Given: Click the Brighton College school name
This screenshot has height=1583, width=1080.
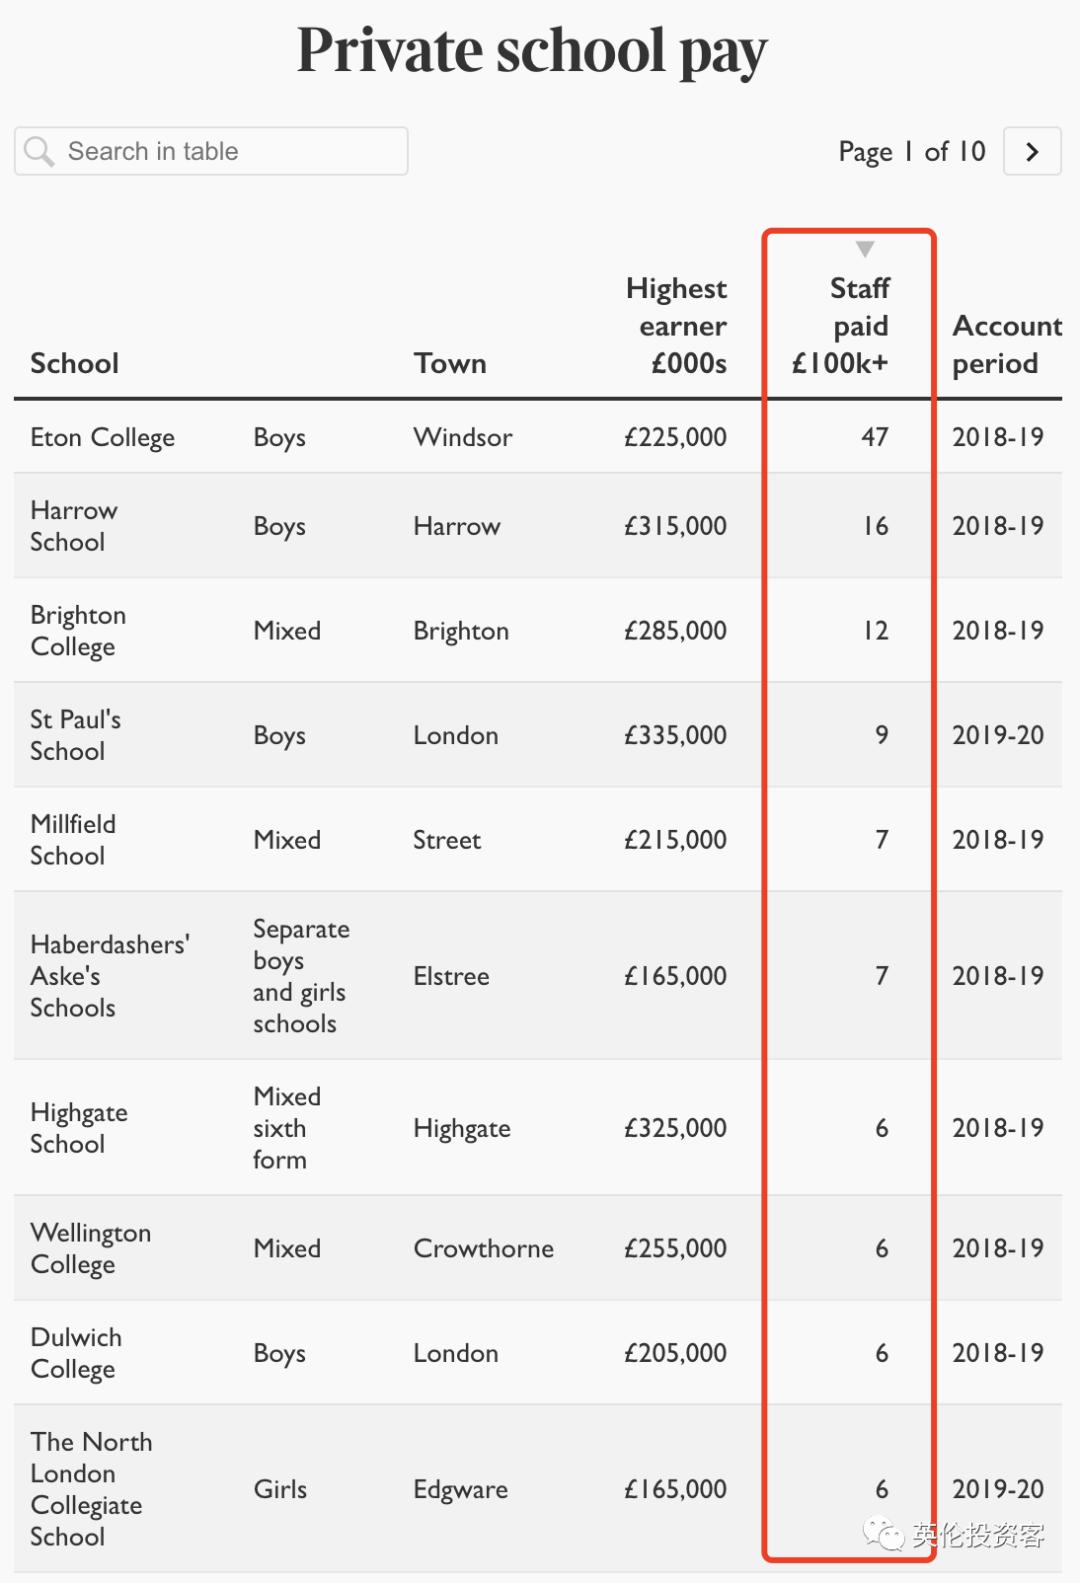Looking at the screenshot, I should (78, 631).
